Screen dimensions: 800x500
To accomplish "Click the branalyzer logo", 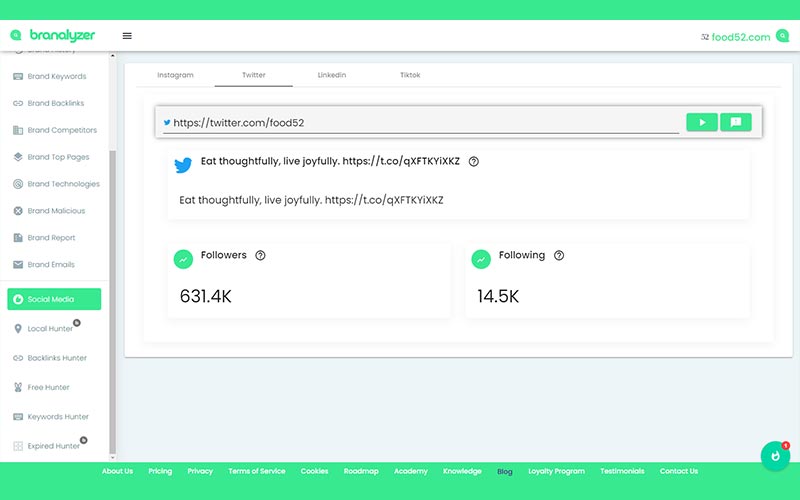I will pos(53,35).
